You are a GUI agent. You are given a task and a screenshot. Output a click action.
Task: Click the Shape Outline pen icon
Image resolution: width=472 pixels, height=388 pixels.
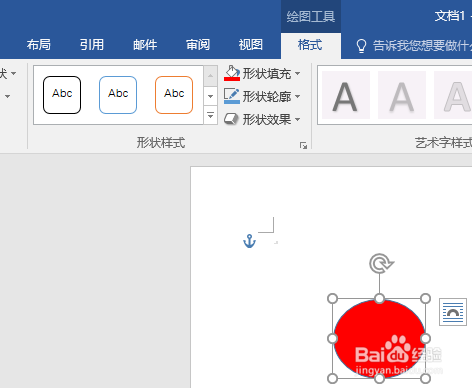pyautogui.click(x=232, y=96)
